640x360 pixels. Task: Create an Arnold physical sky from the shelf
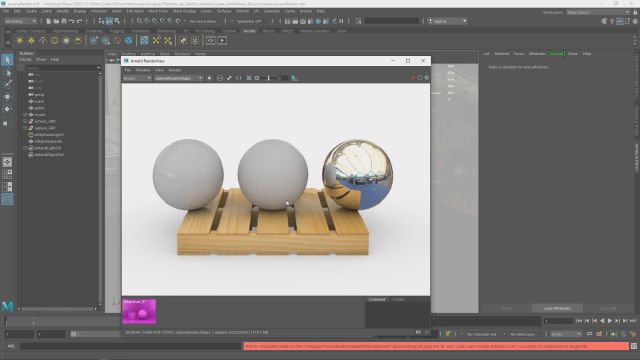coord(78,40)
